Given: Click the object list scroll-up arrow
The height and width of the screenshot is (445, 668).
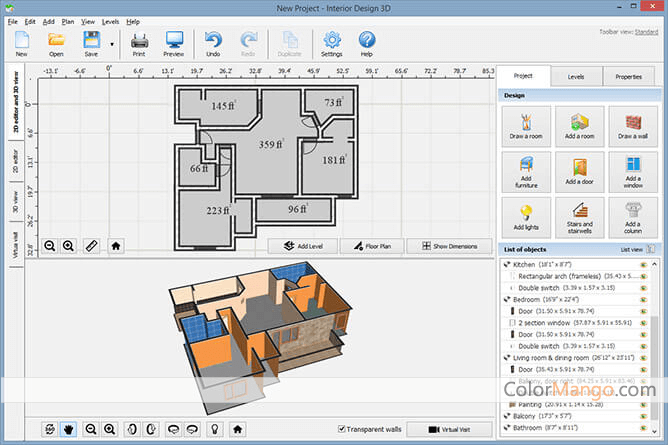Looking at the screenshot, I should [654, 264].
